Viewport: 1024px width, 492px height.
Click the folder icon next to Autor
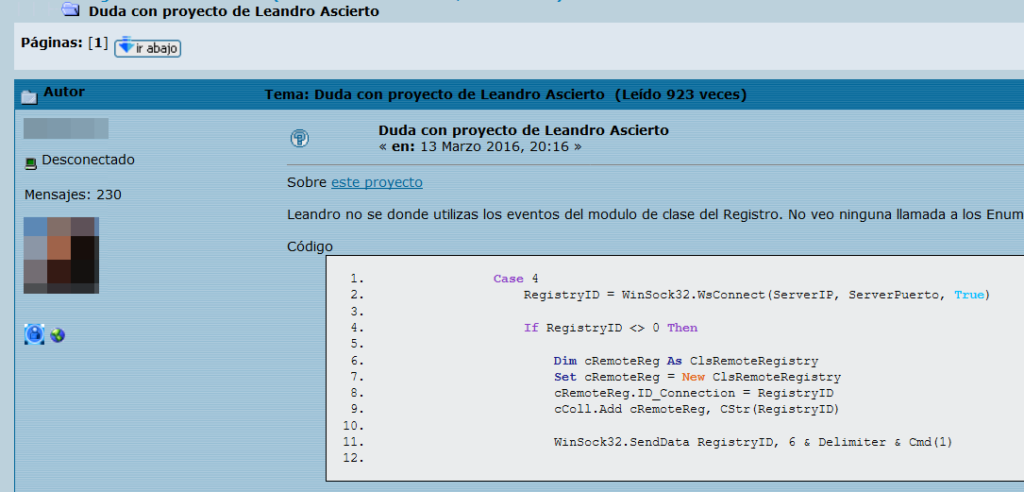click(x=29, y=95)
